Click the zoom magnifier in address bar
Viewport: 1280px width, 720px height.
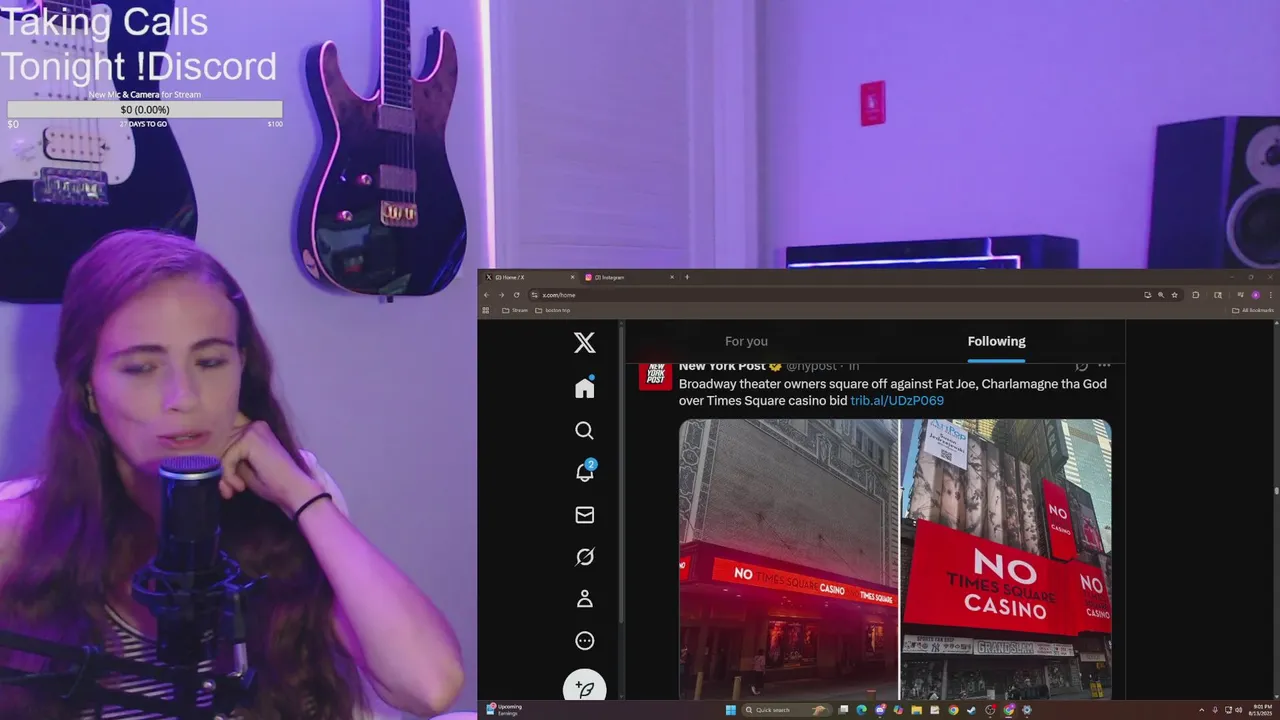click(1161, 295)
